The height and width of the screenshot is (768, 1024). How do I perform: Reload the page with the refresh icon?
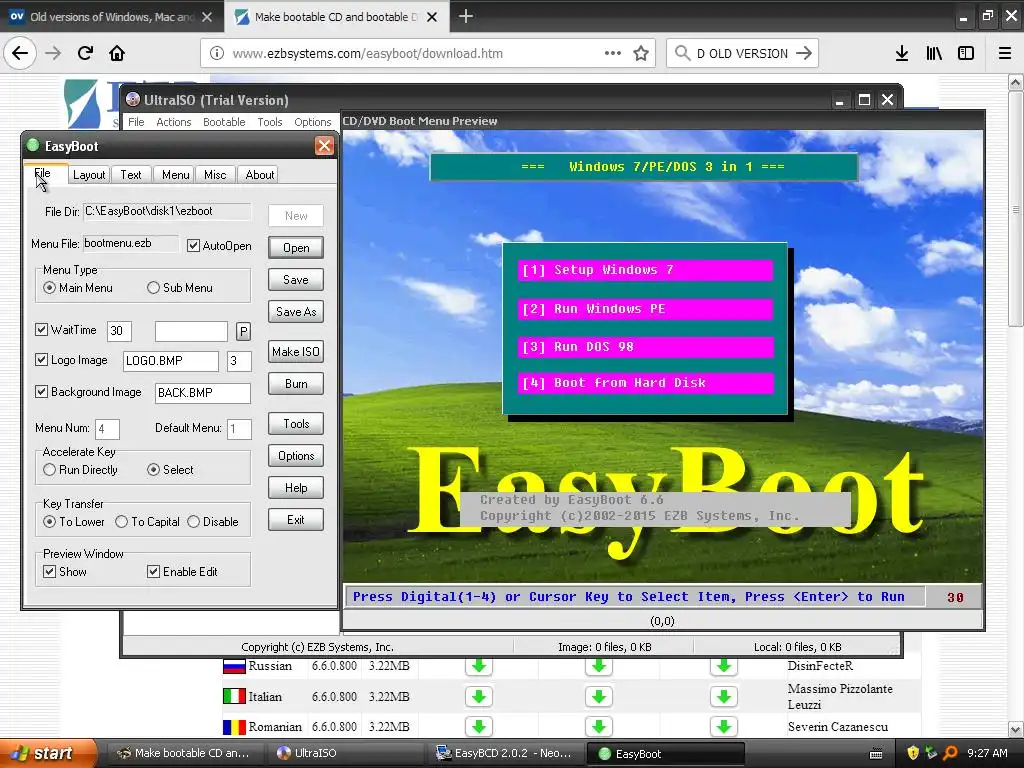tap(85, 53)
